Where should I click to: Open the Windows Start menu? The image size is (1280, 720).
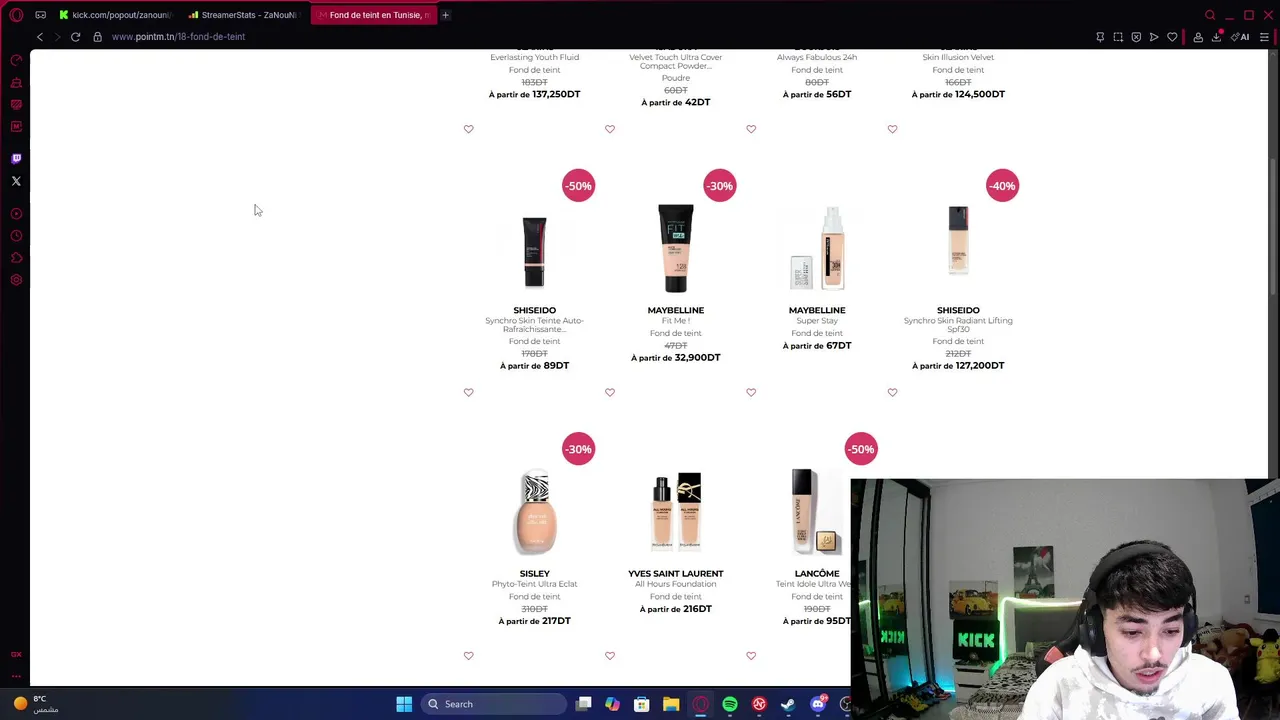pyautogui.click(x=404, y=704)
